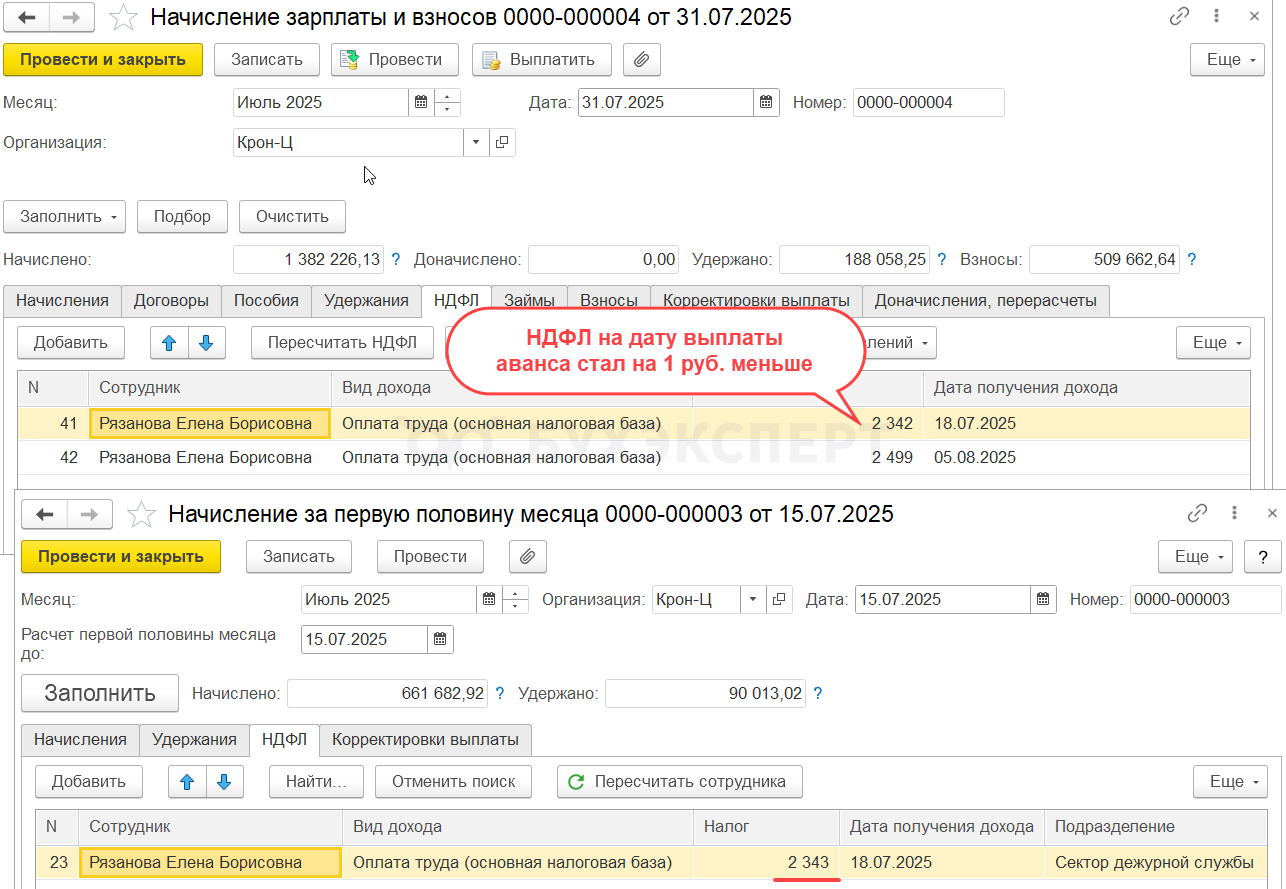Click Пересчитать НДФЛ button
The width and height of the screenshot is (1286, 889).
point(342,343)
